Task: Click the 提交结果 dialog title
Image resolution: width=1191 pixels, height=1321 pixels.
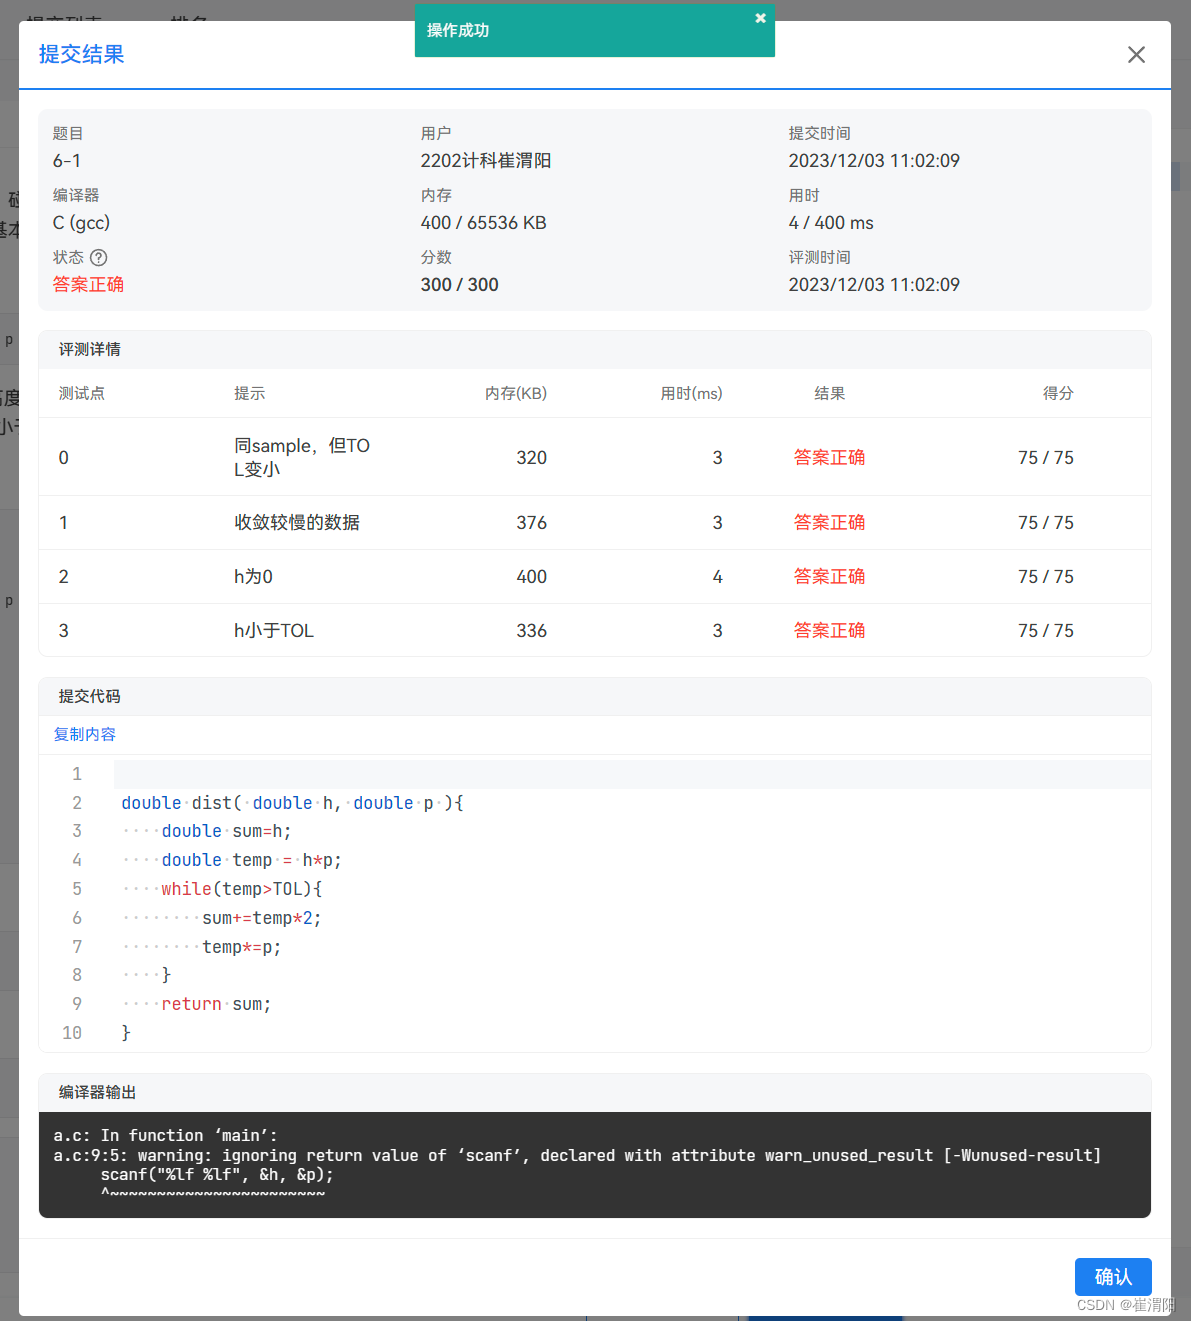Action: click(80, 54)
